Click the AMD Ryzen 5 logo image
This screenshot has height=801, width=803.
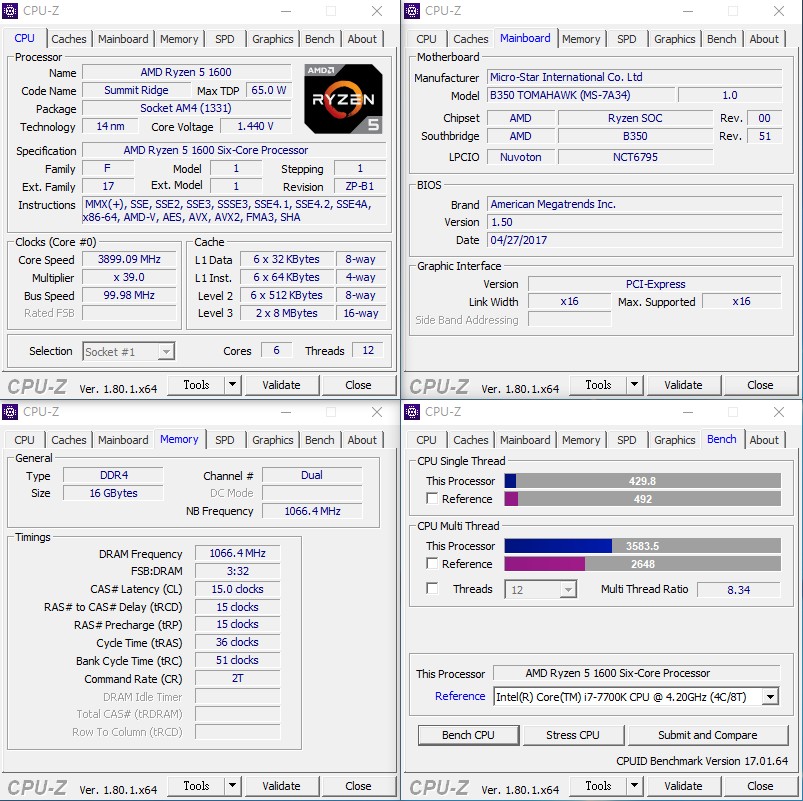(x=343, y=98)
